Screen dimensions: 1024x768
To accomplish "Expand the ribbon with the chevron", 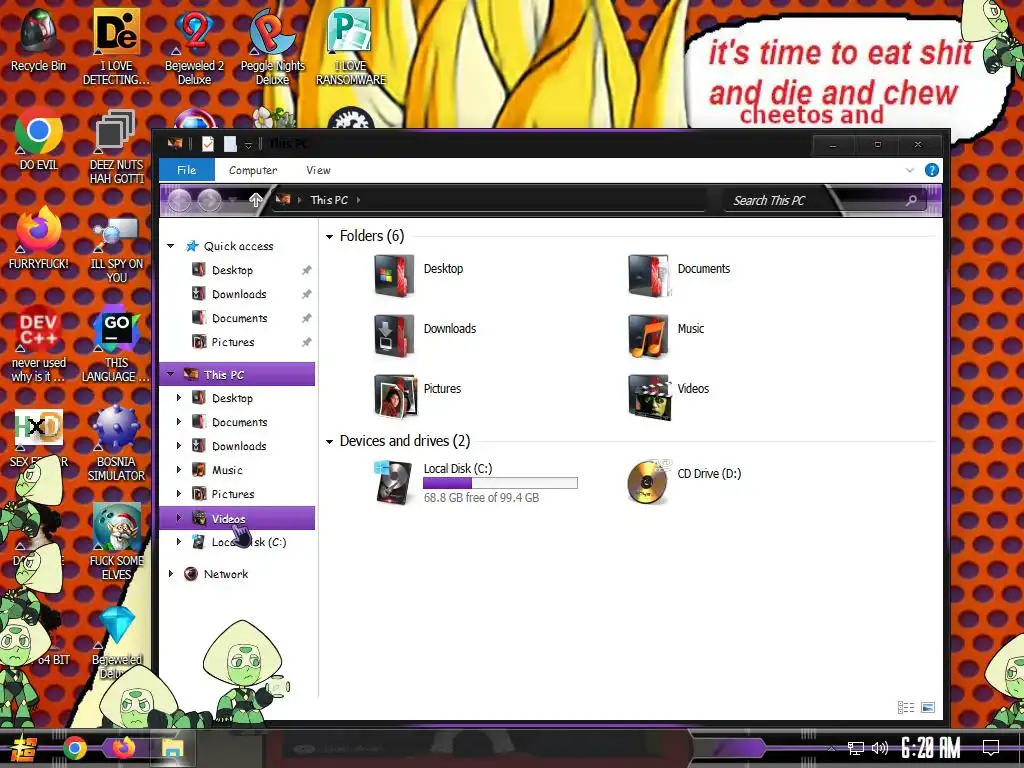I will [x=910, y=170].
